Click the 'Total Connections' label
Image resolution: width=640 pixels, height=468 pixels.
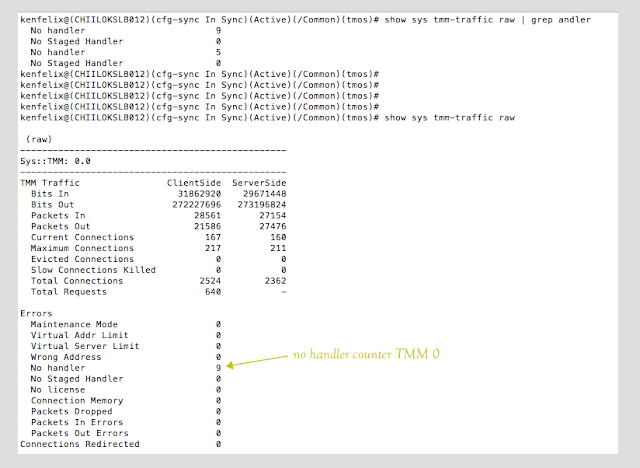coord(77,281)
